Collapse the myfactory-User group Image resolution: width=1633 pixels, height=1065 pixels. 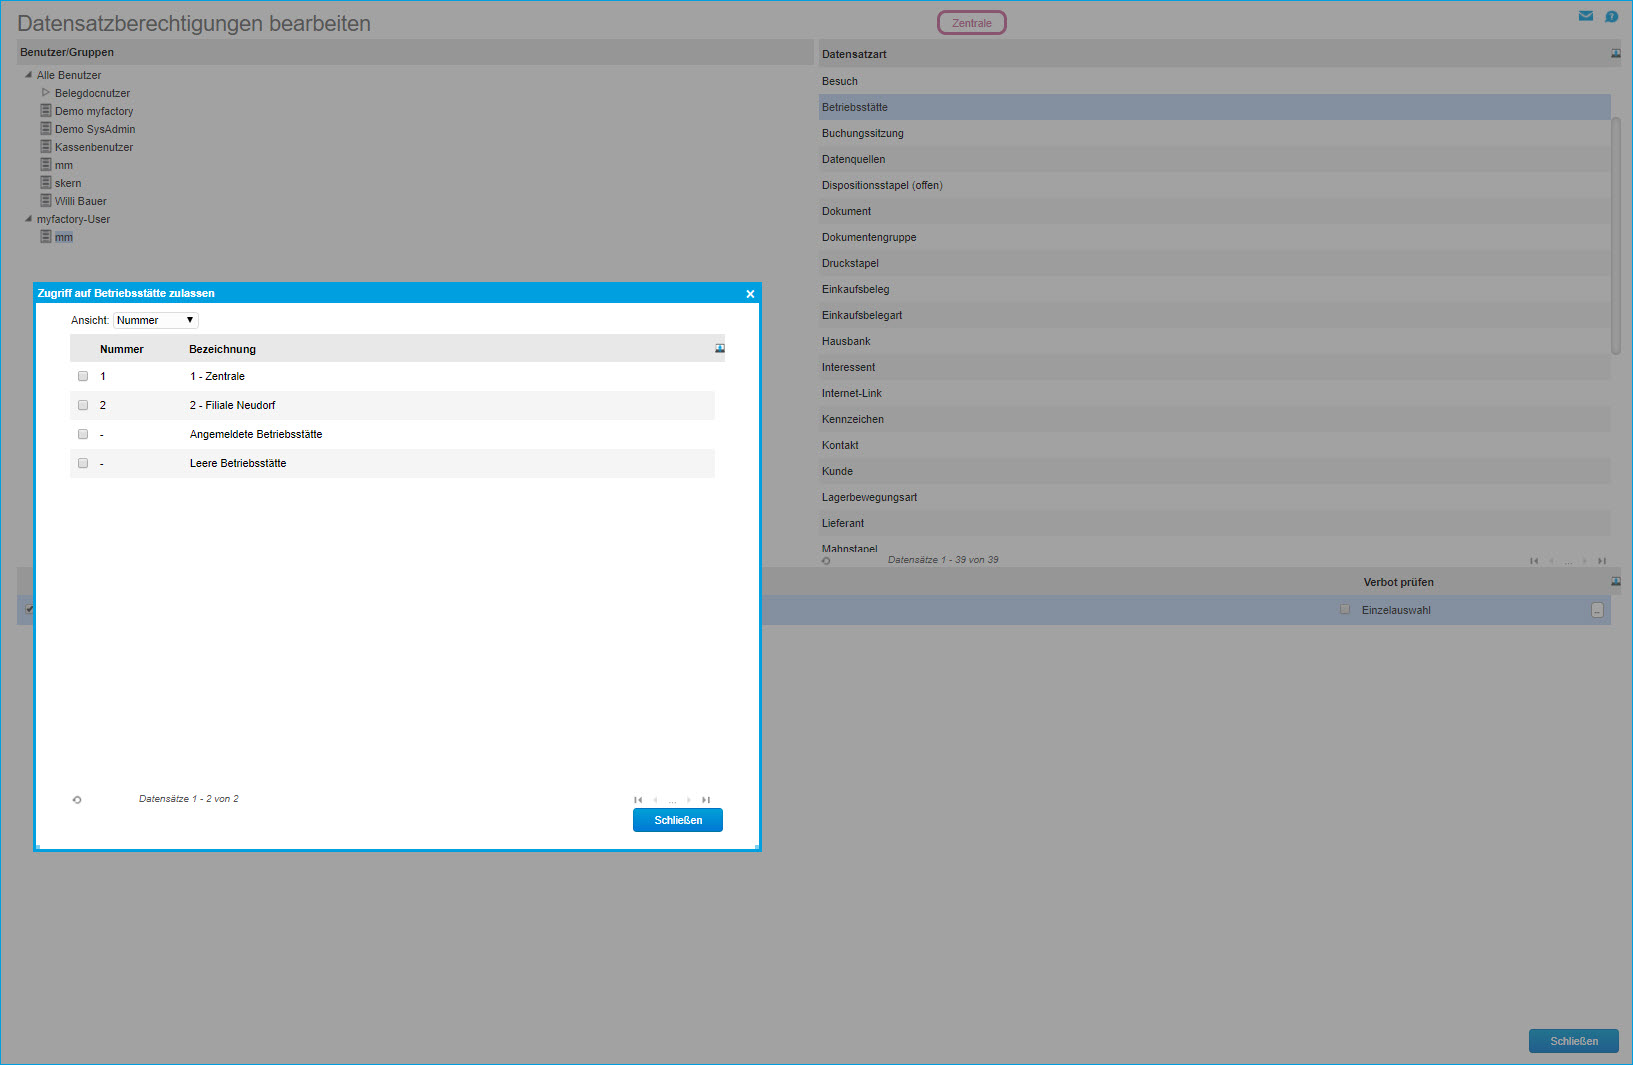[28, 219]
